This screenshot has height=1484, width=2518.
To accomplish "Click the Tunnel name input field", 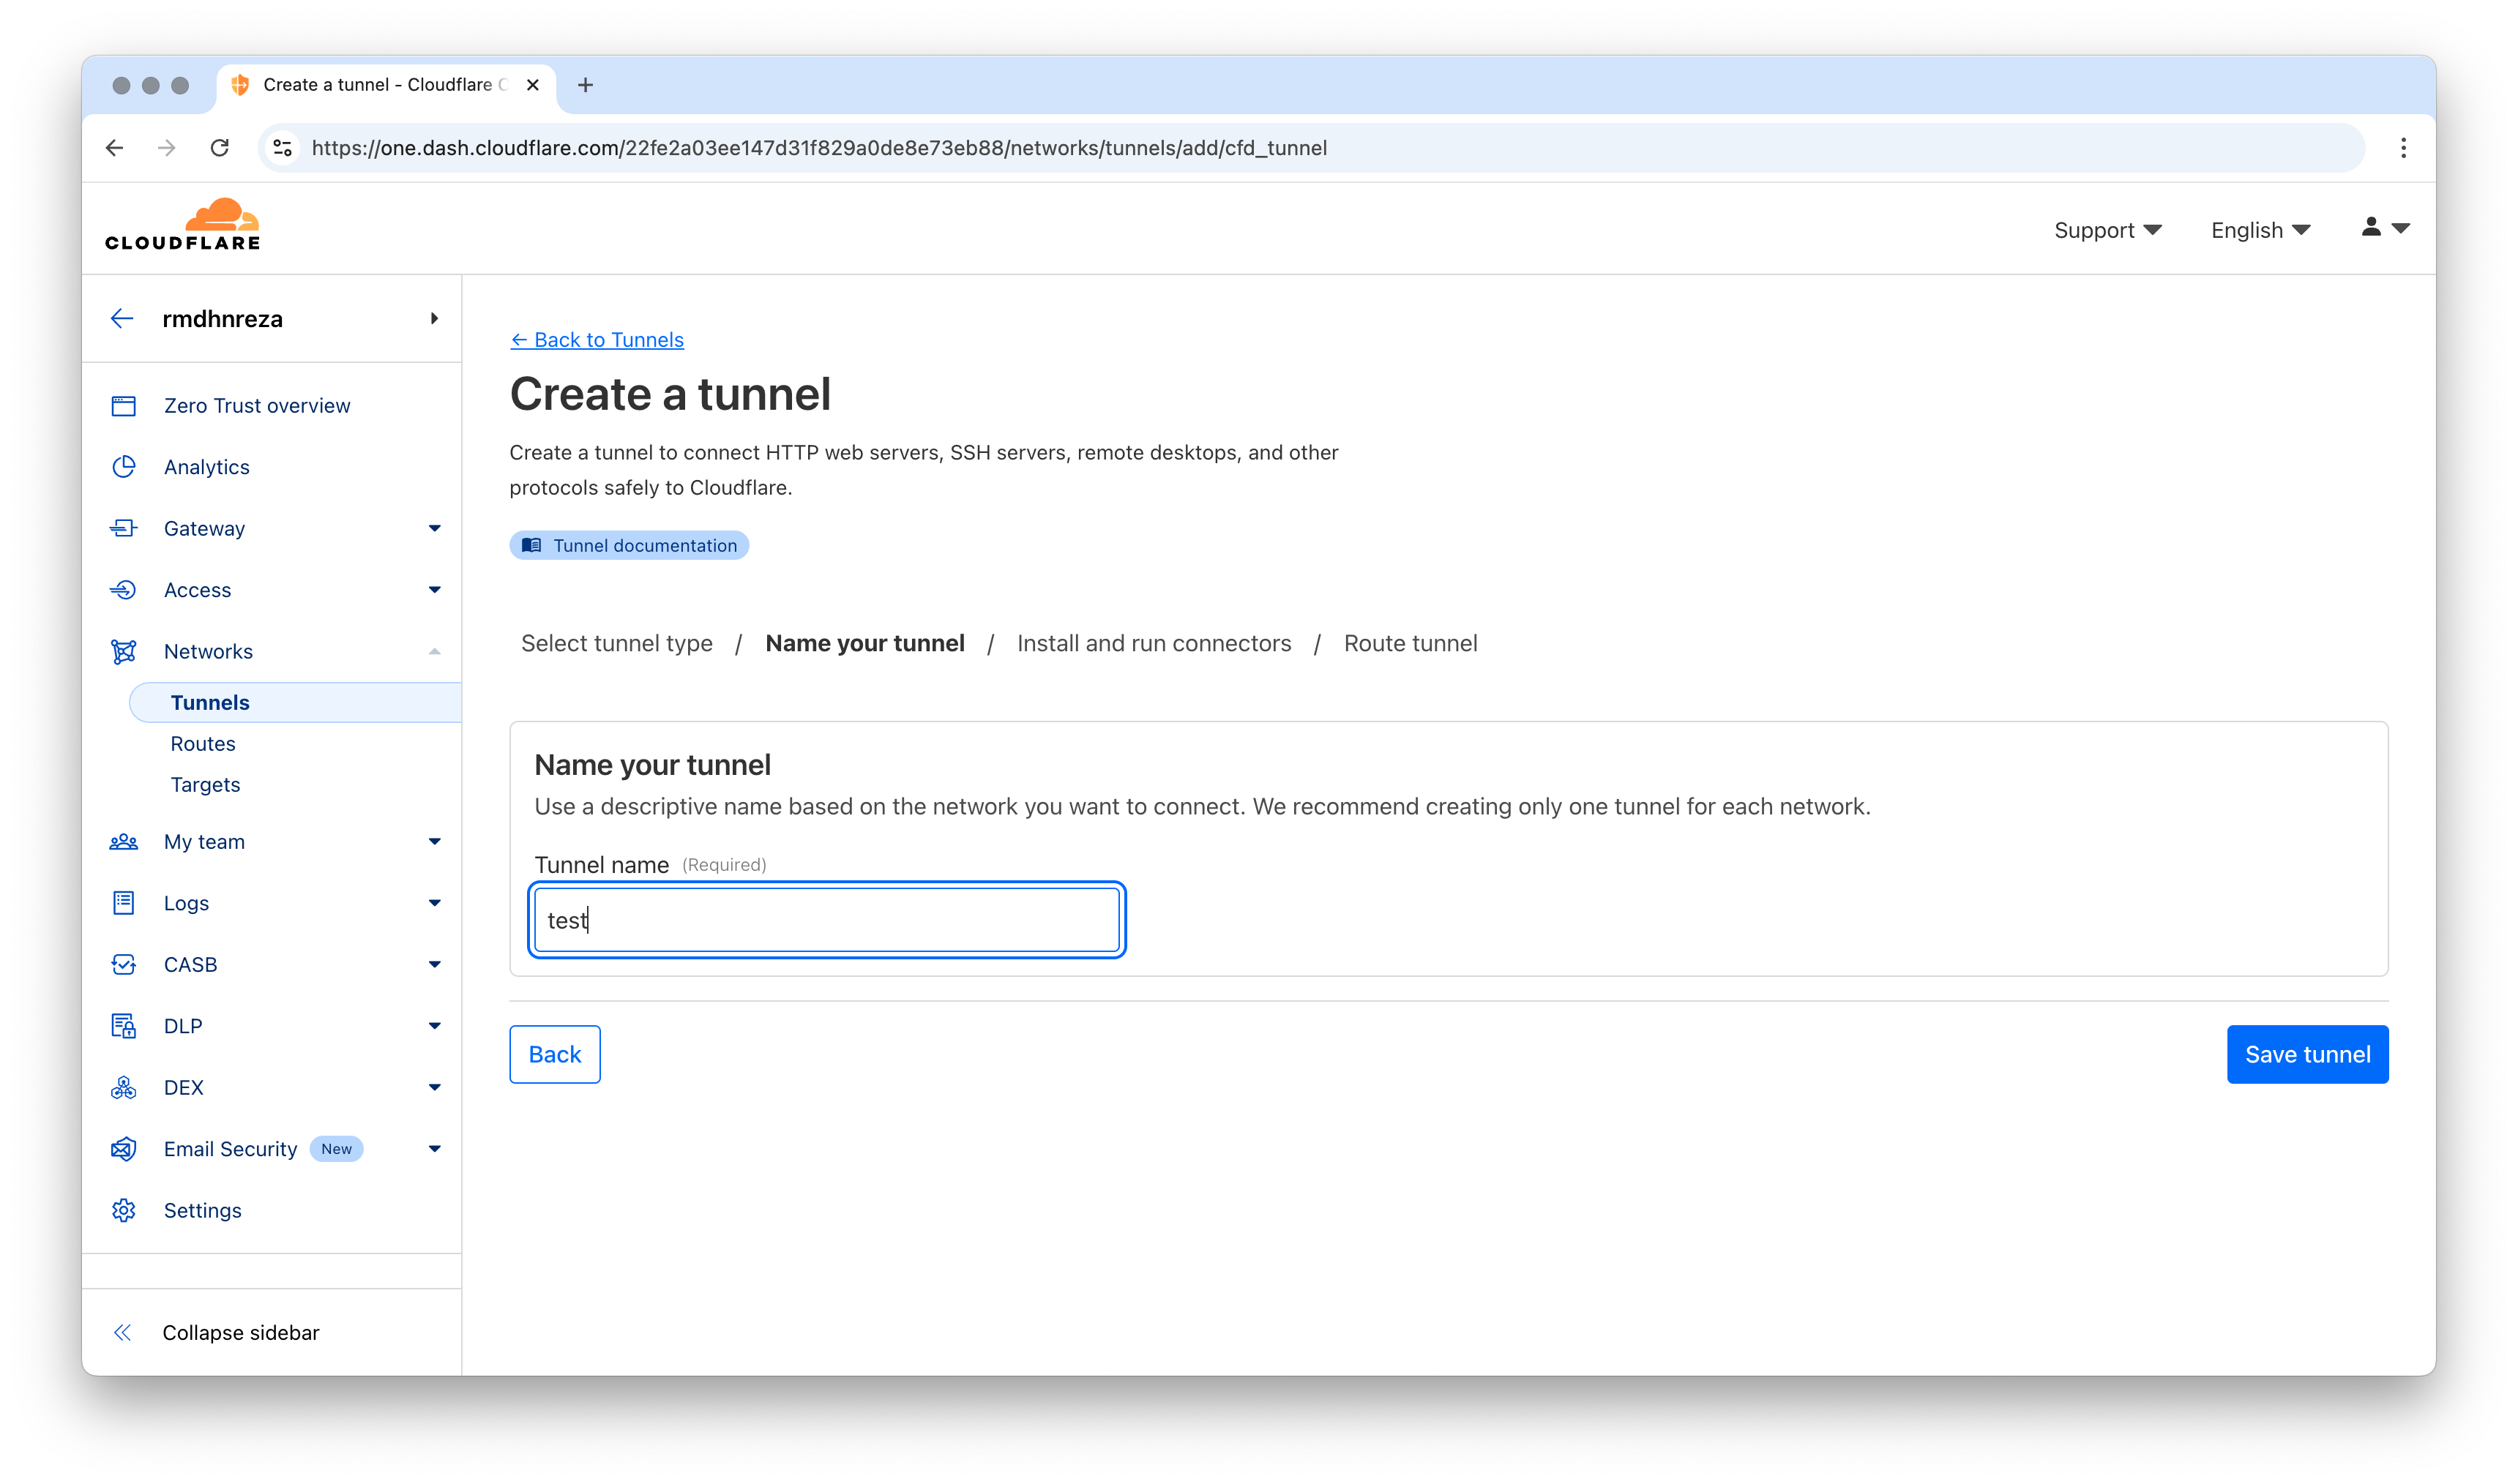I will click(x=827, y=920).
